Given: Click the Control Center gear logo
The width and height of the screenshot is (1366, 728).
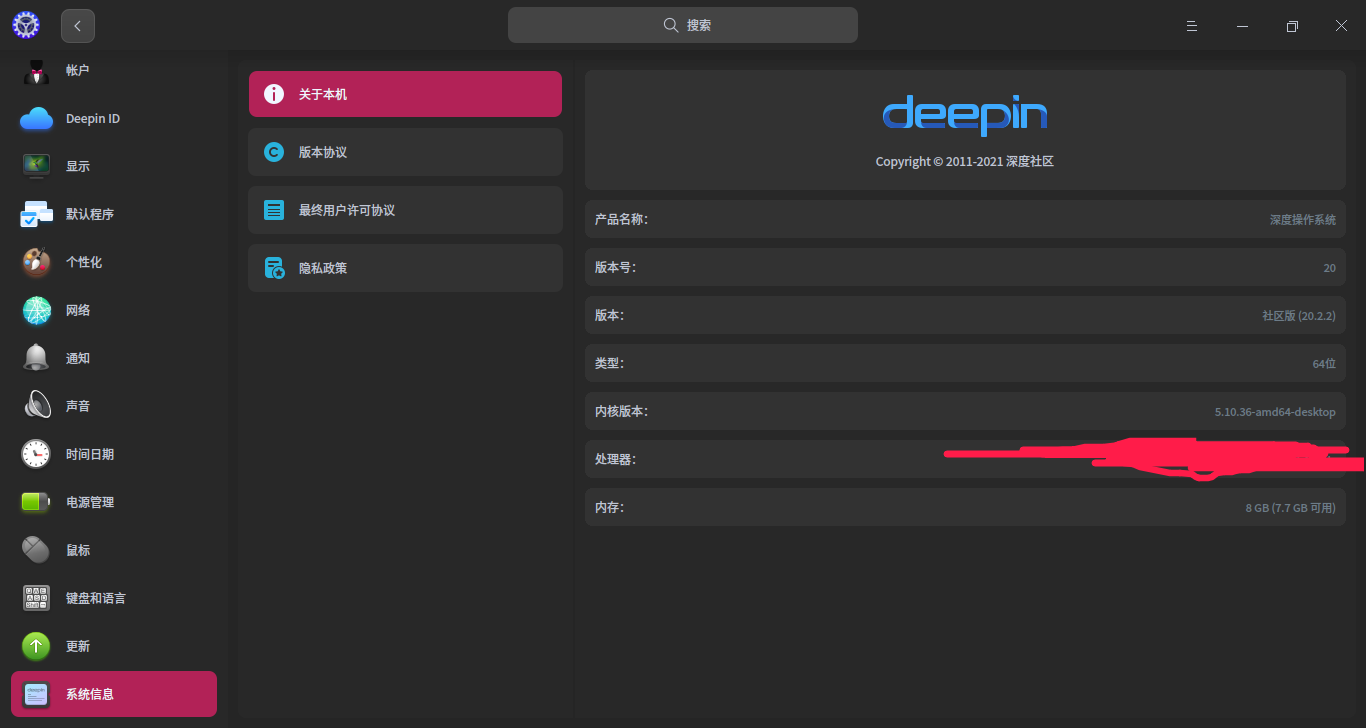Looking at the screenshot, I should click(x=26, y=26).
